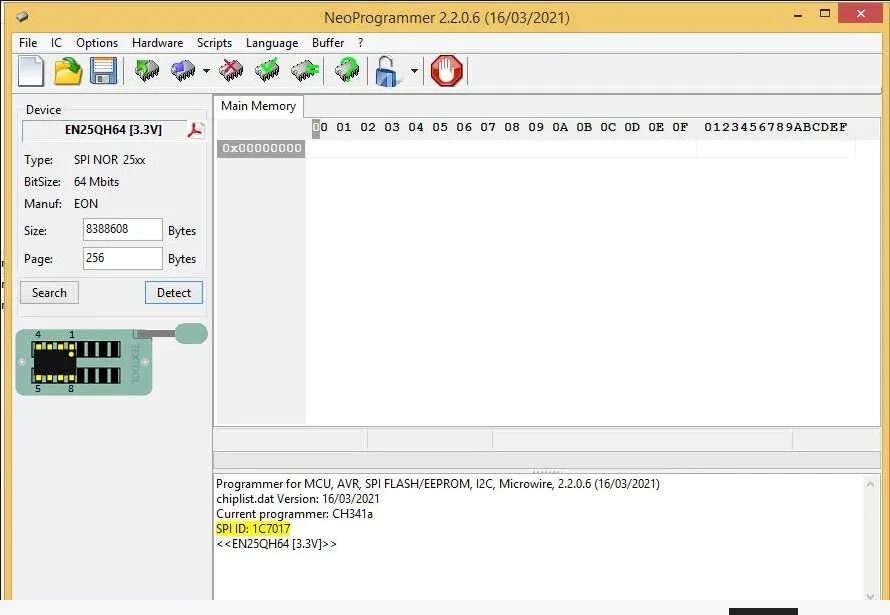Screen dimensions: 890x615
Task: Click the first hex cell at column 00
Action: [x=320, y=148]
